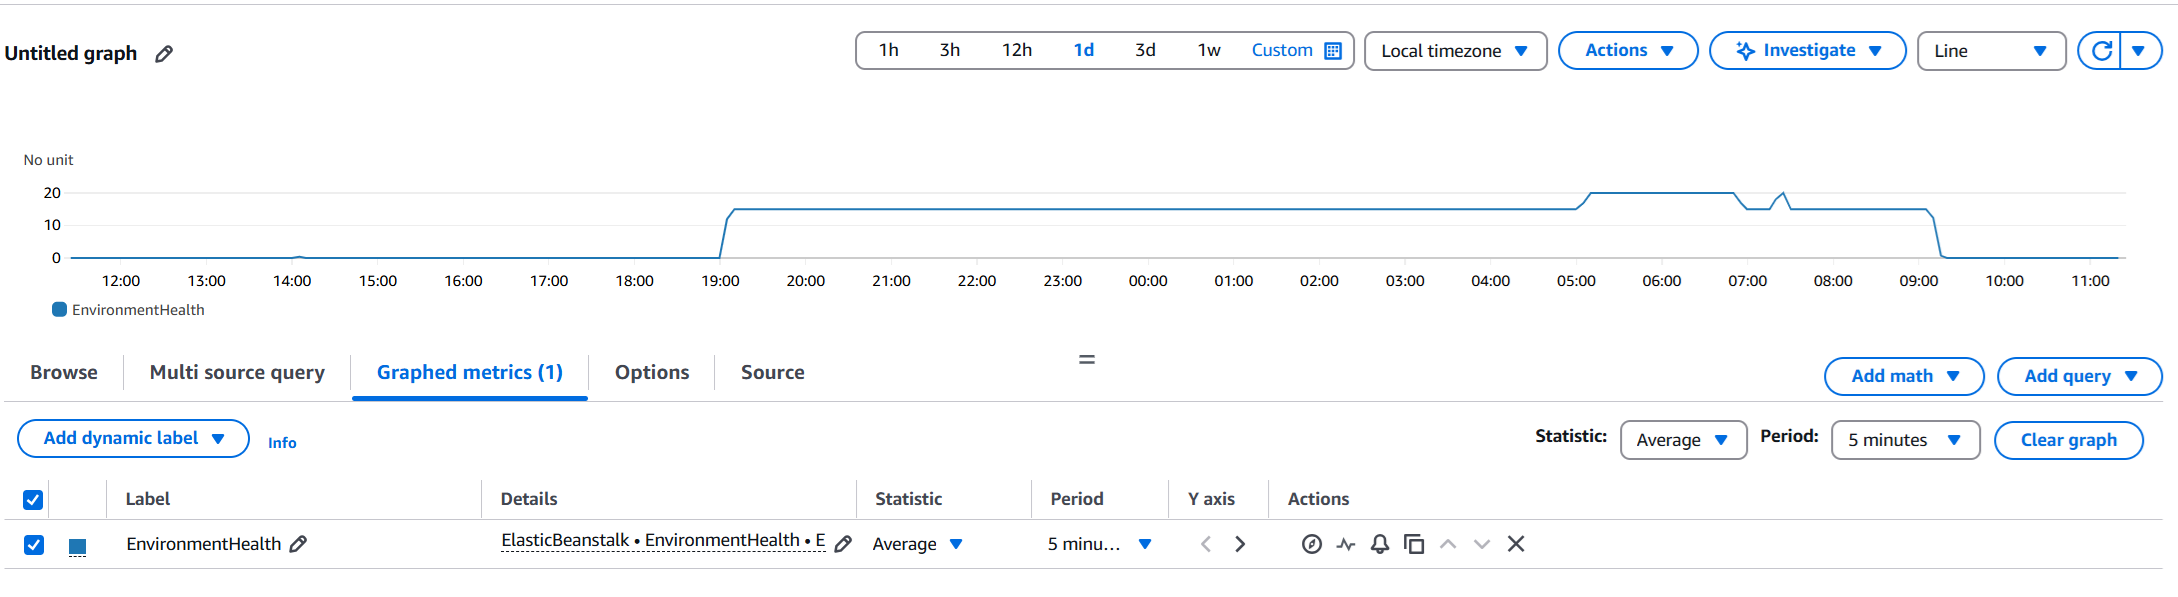The width and height of the screenshot is (2178, 597).
Task: Toggle the select-all metrics header checkbox
Action: (x=33, y=500)
